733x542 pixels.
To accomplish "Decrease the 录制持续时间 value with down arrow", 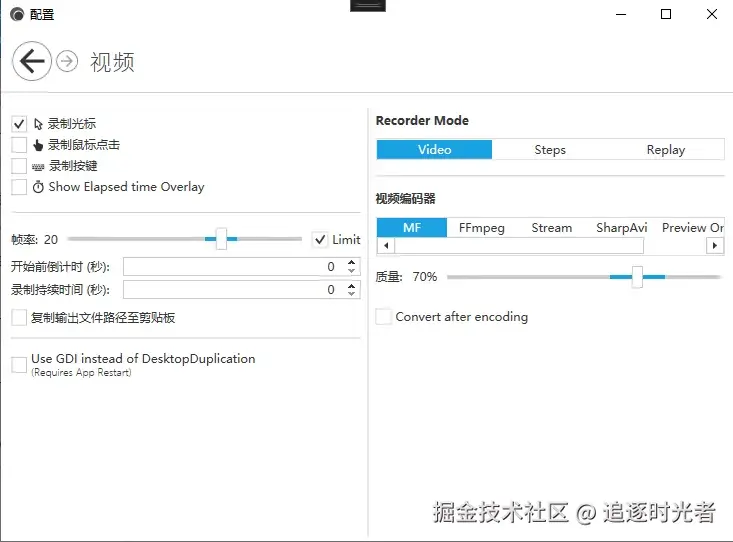I will (x=352, y=294).
